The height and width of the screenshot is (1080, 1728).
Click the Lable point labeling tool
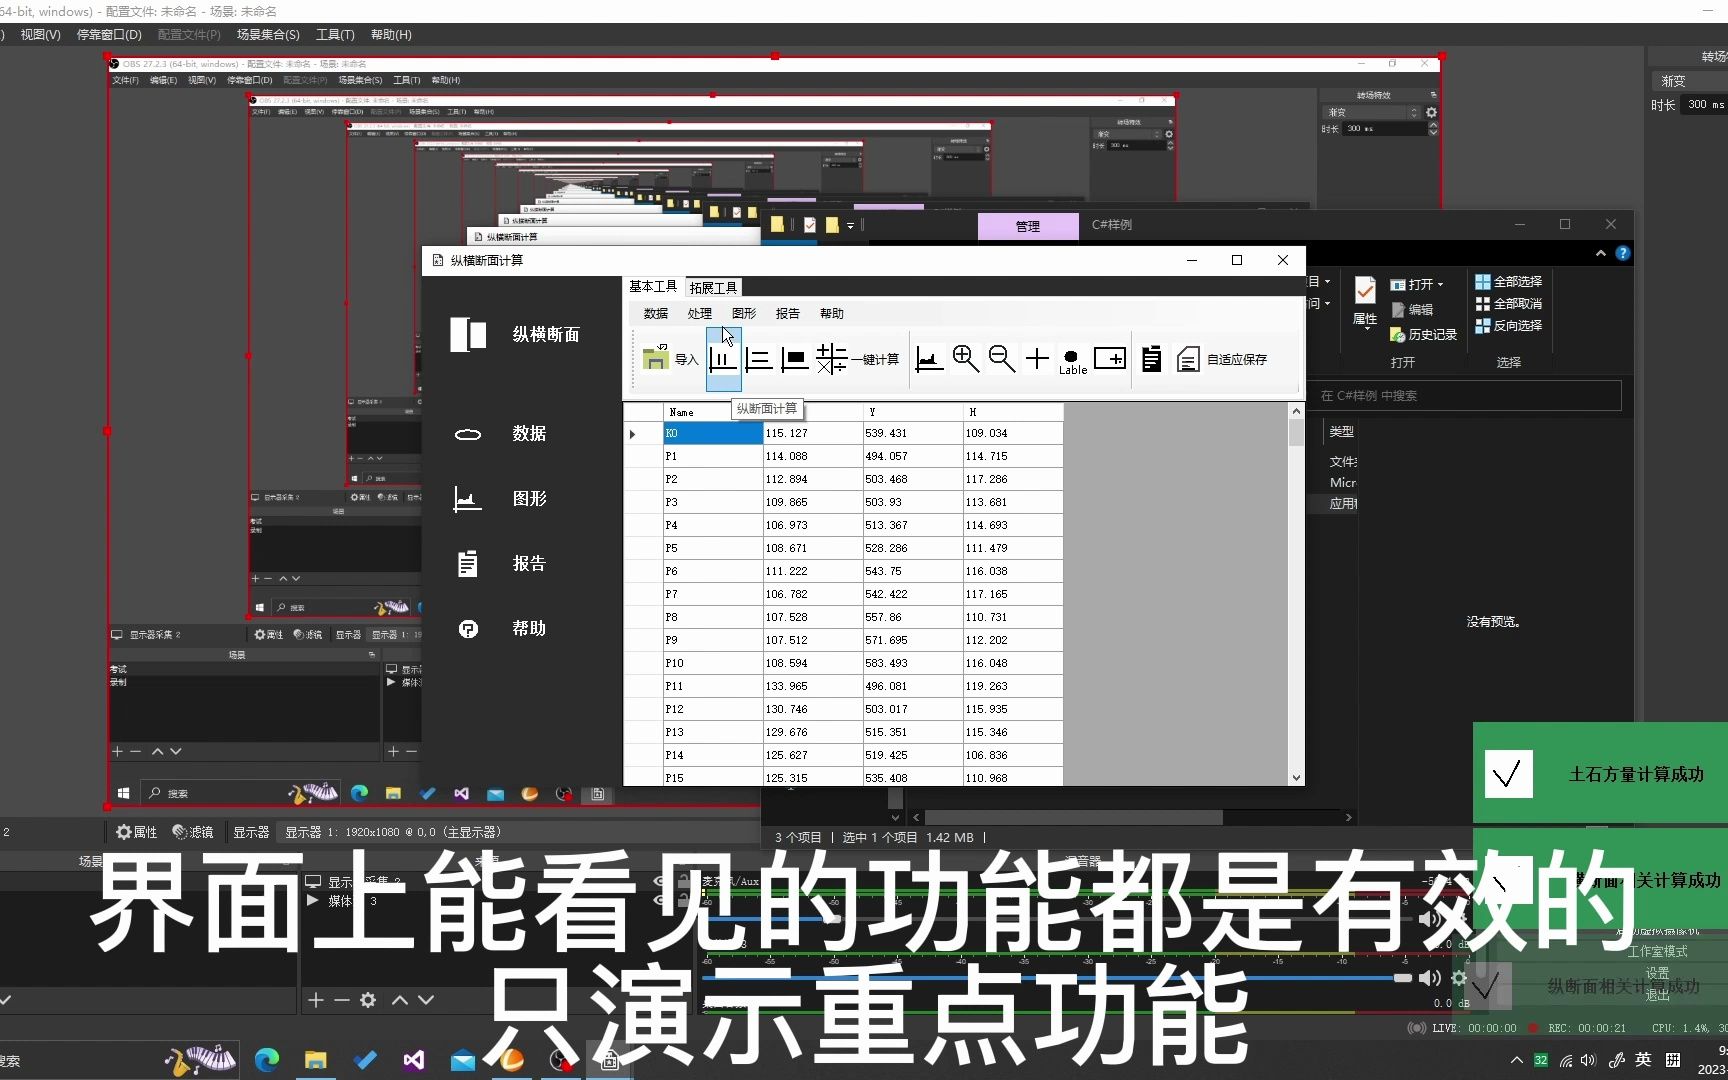pos(1071,358)
